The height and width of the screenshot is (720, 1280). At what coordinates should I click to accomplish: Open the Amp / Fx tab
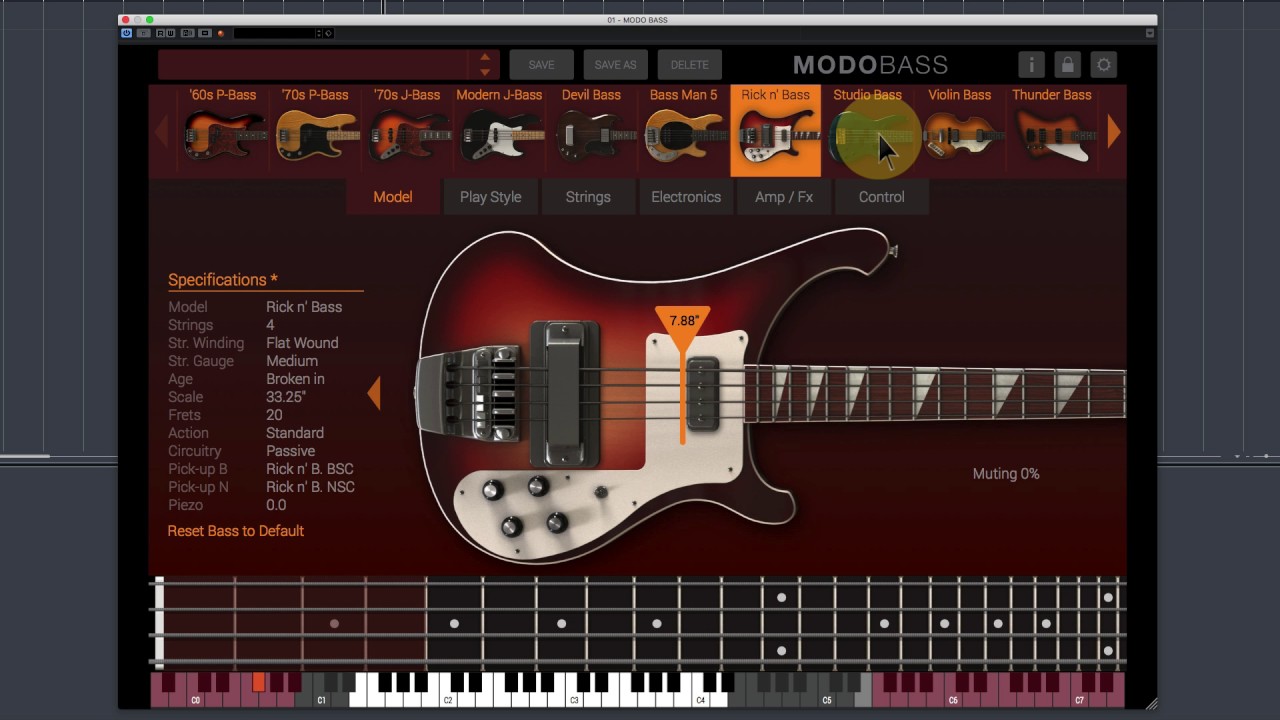[x=784, y=197]
